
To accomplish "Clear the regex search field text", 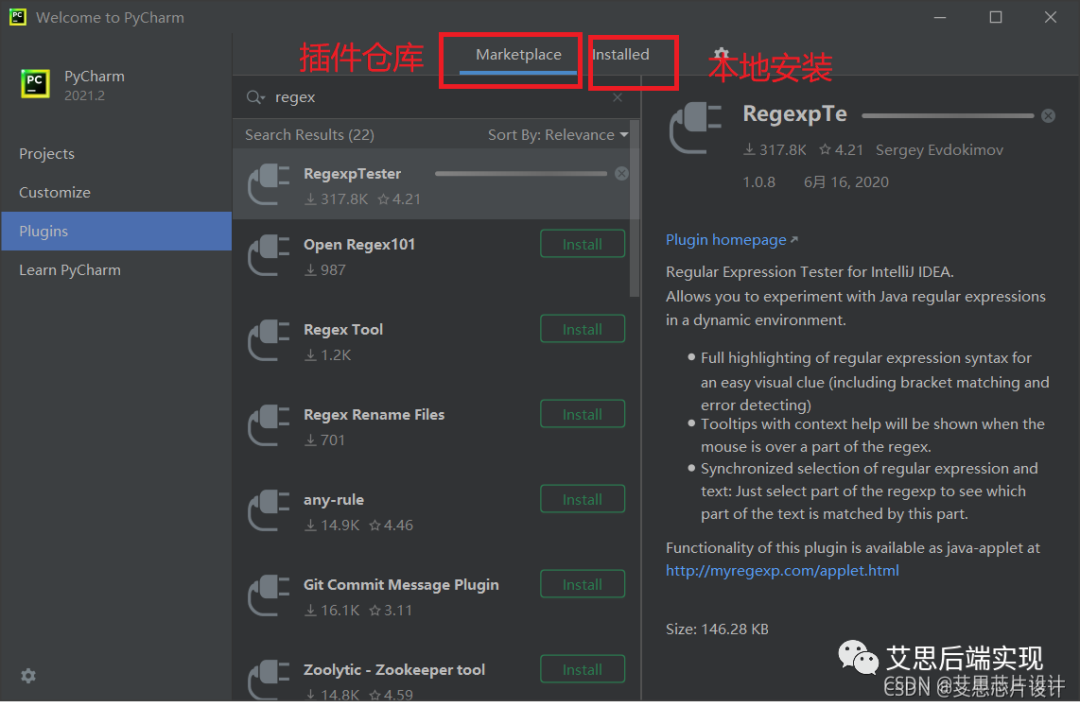I will (617, 97).
